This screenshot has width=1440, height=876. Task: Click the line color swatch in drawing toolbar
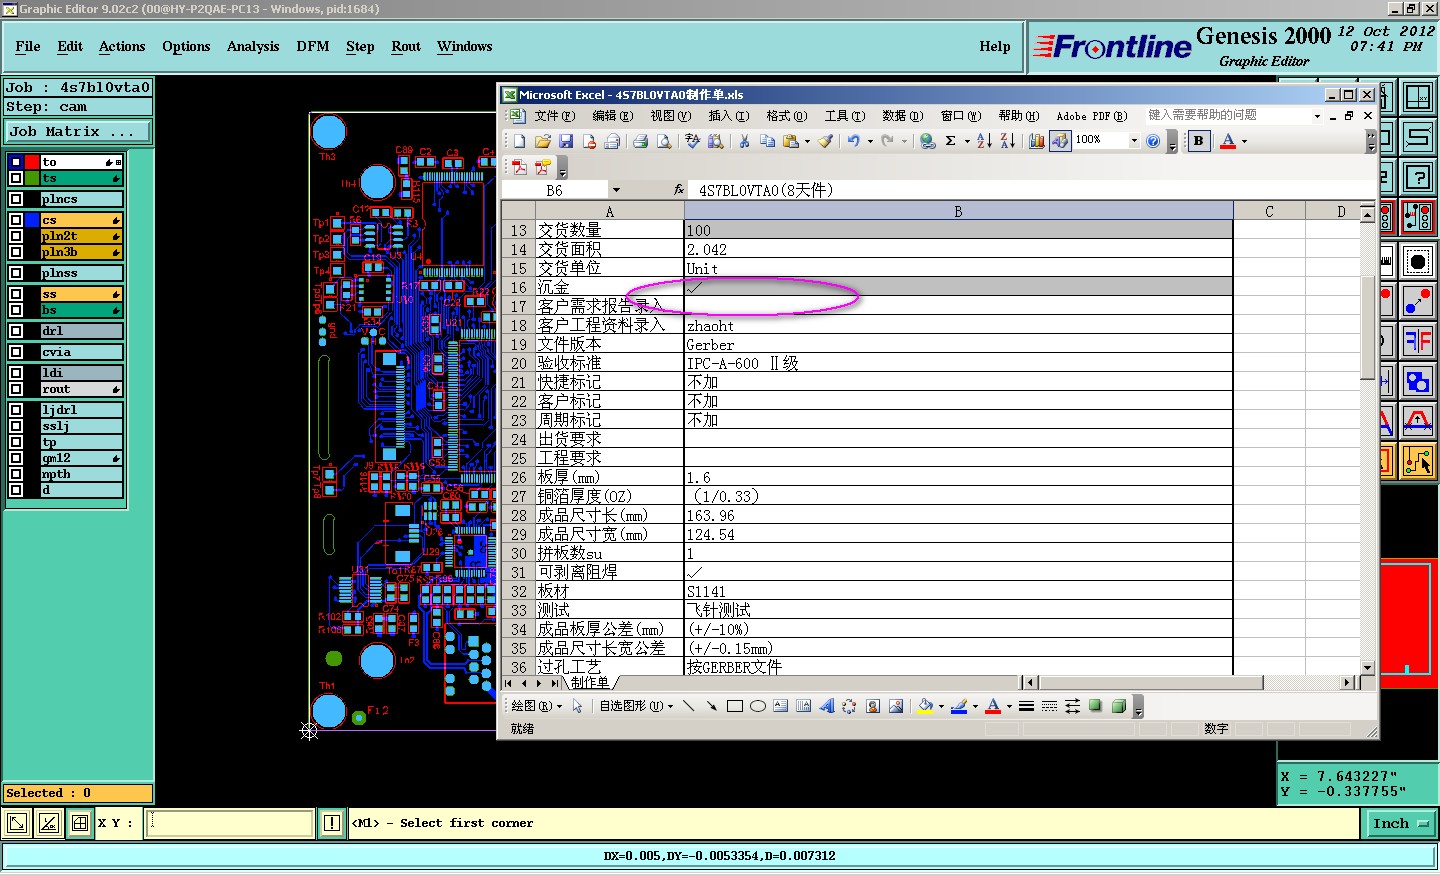[x=959, y=706]
